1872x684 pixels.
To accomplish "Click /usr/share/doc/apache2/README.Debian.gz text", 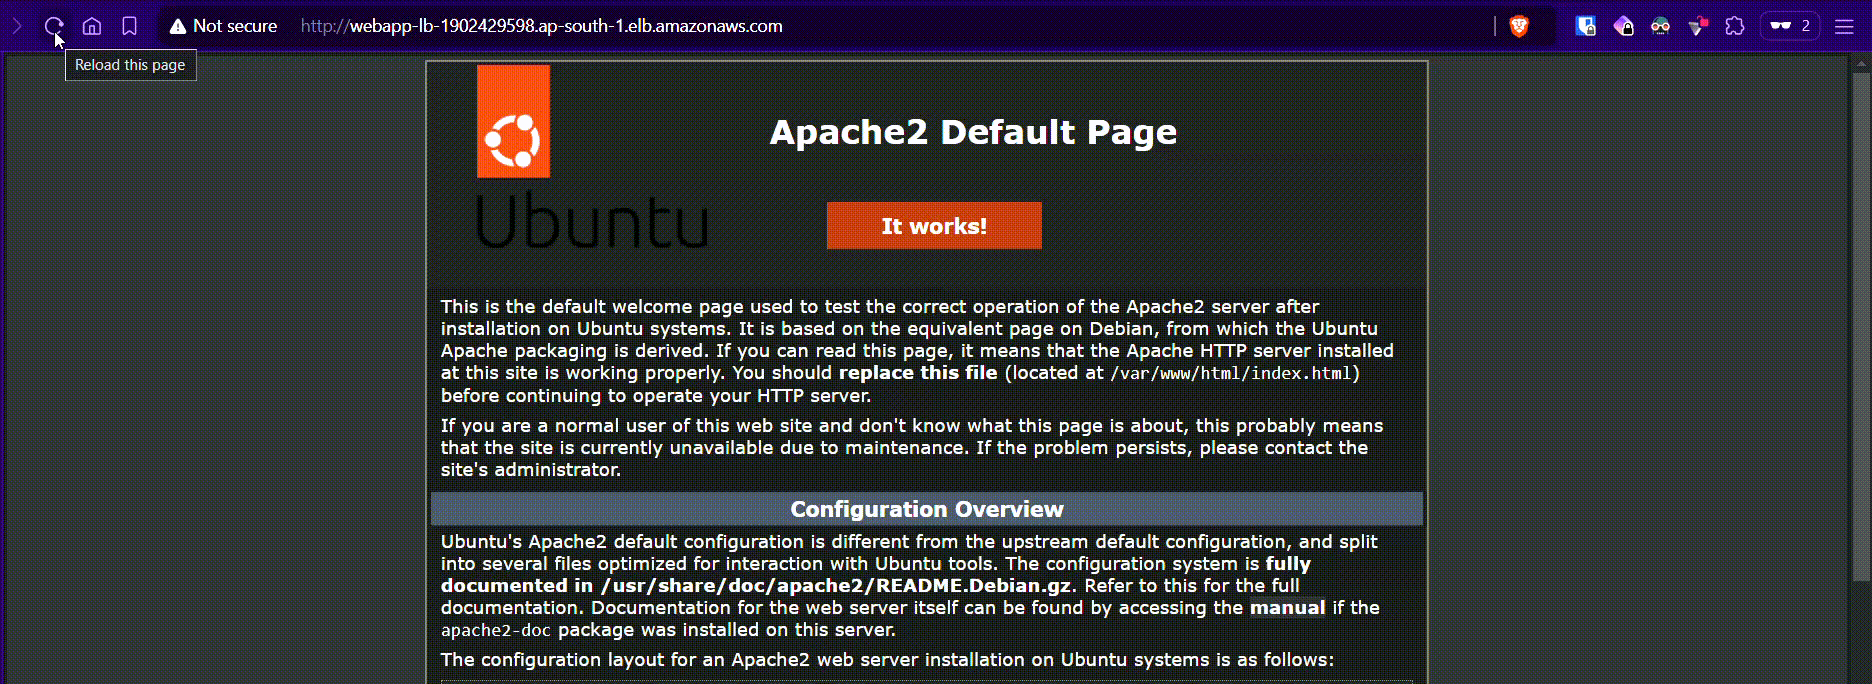I will (x=835, y=586).
